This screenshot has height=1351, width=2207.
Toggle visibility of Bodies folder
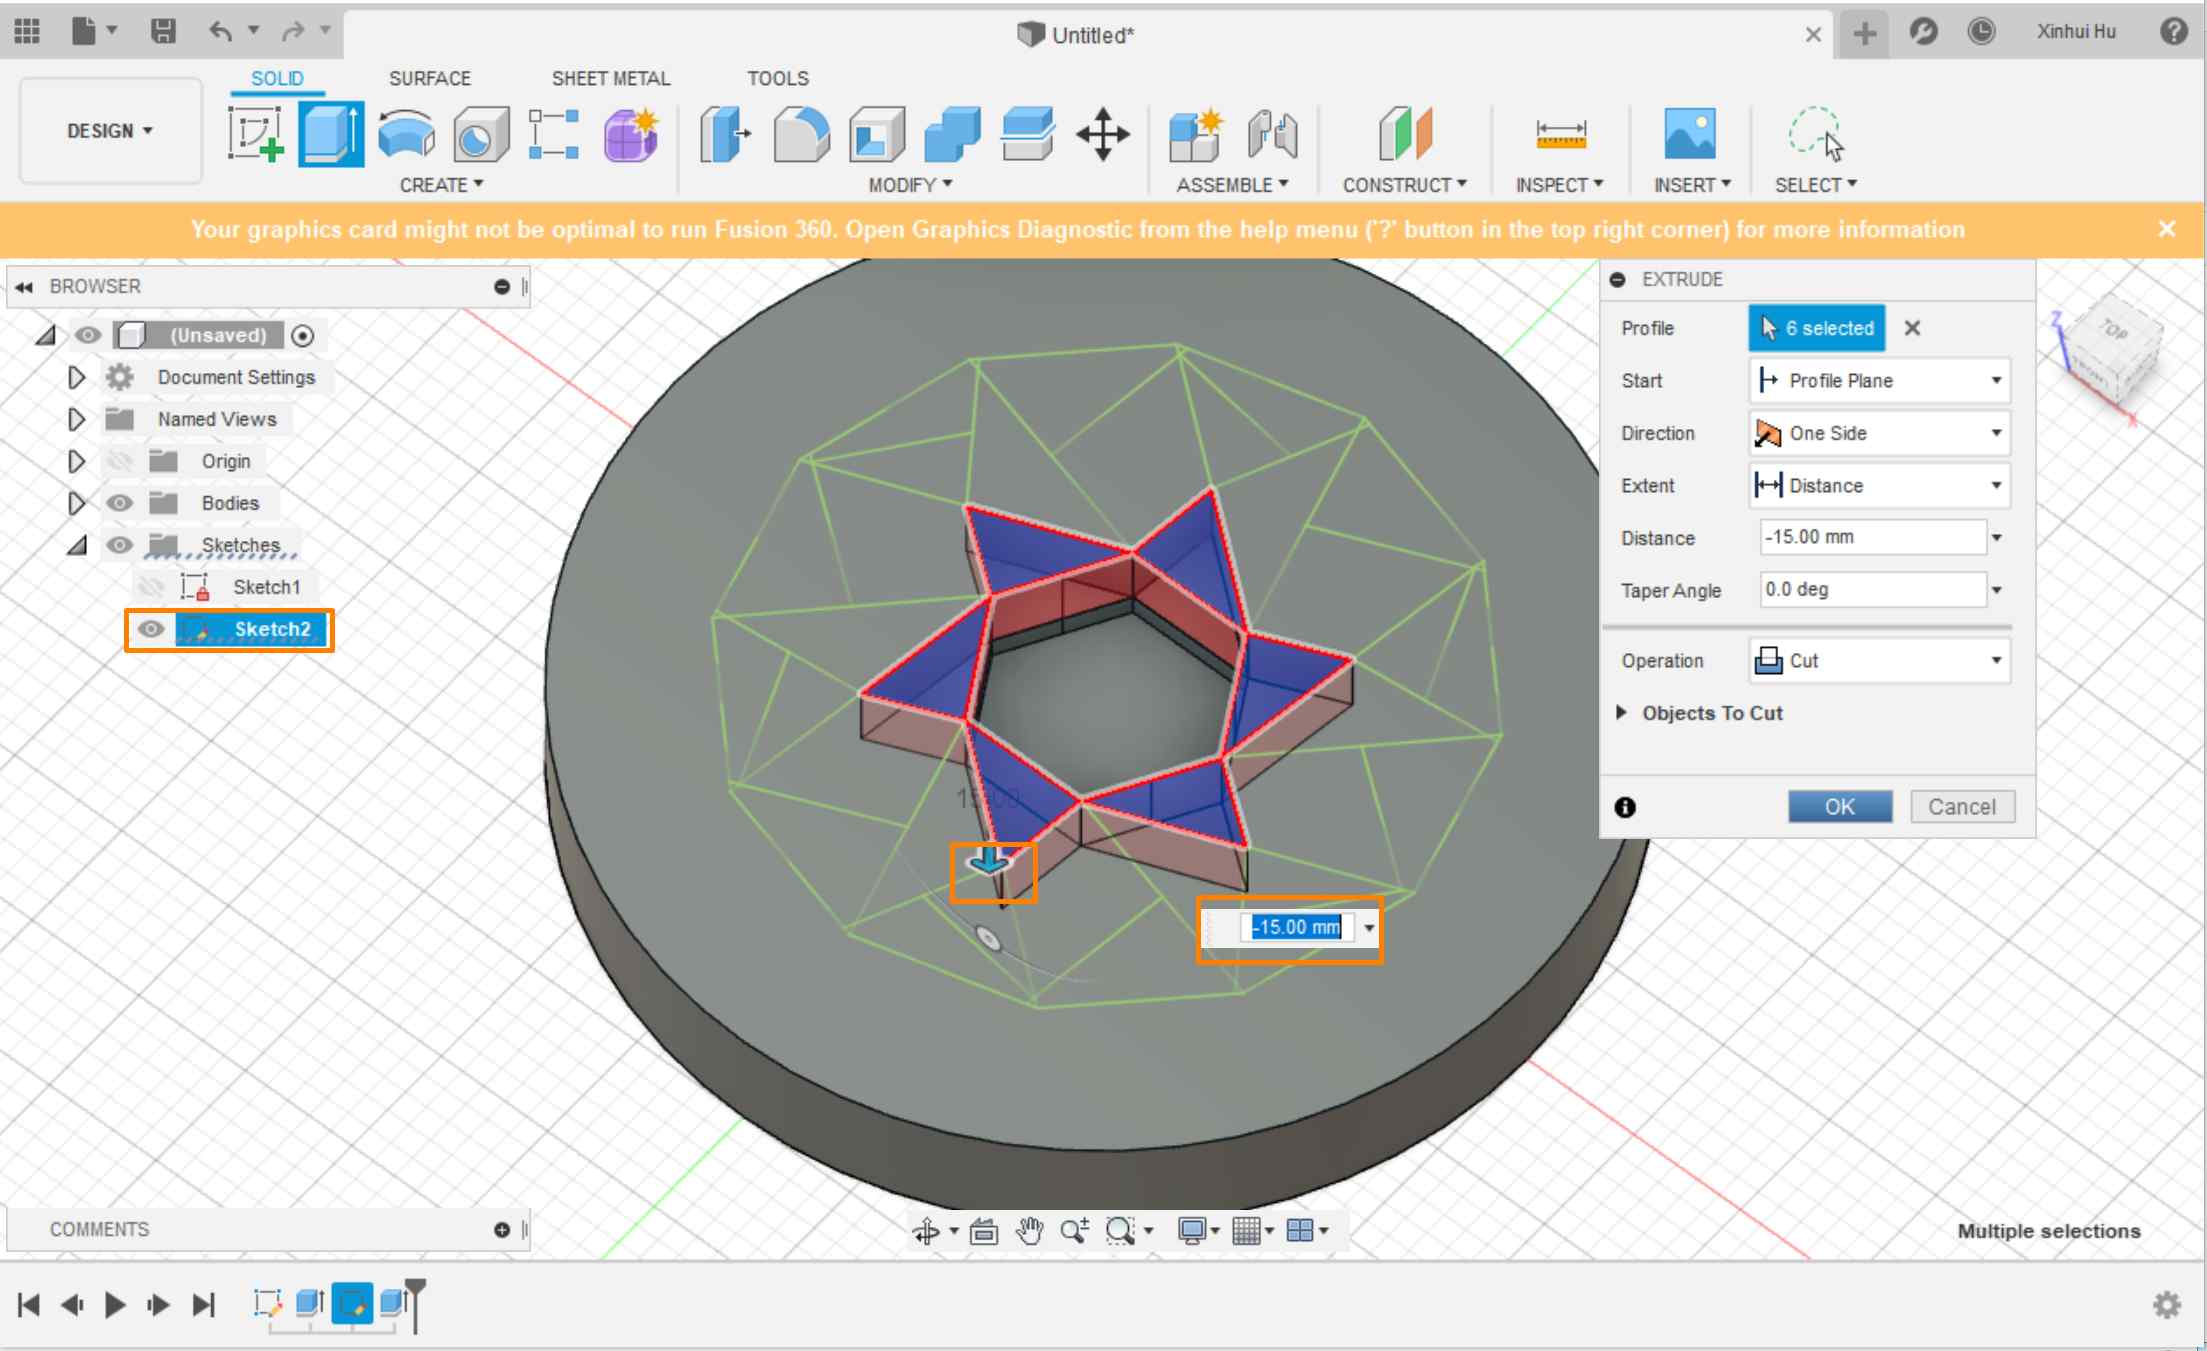[x=118, y=503]
